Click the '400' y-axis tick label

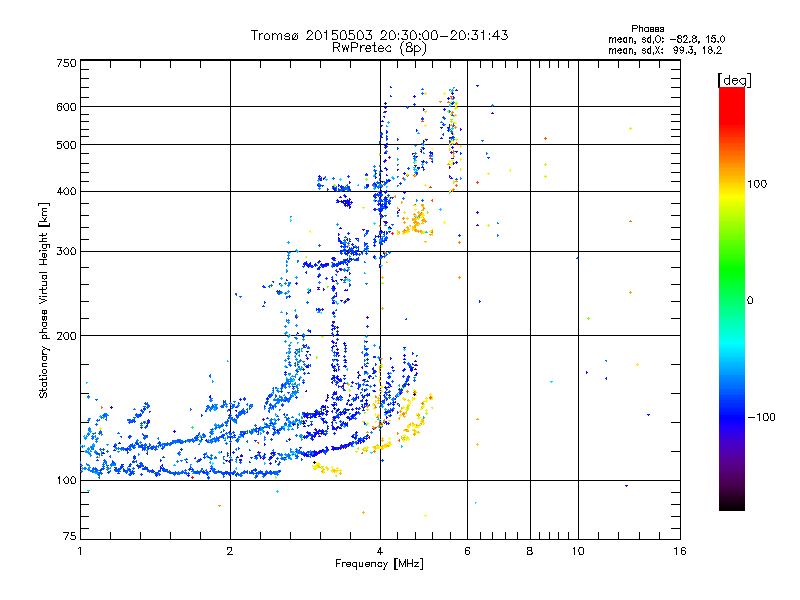click(67, 192)
